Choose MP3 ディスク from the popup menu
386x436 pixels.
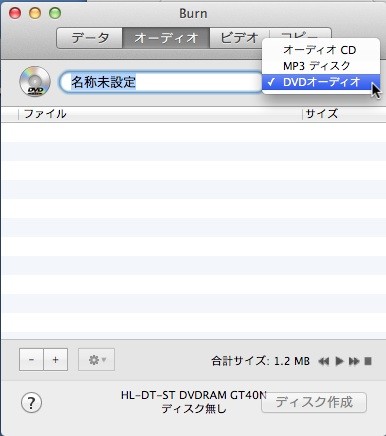(x=320, y=66)
